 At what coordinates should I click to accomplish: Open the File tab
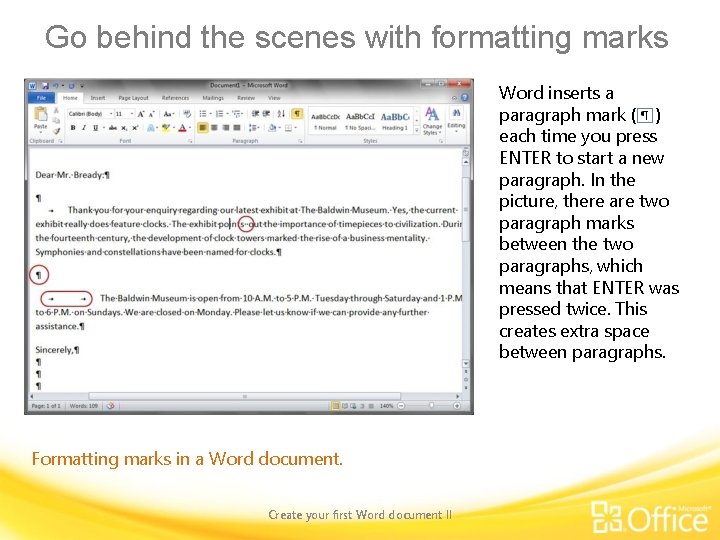point(41,98)
